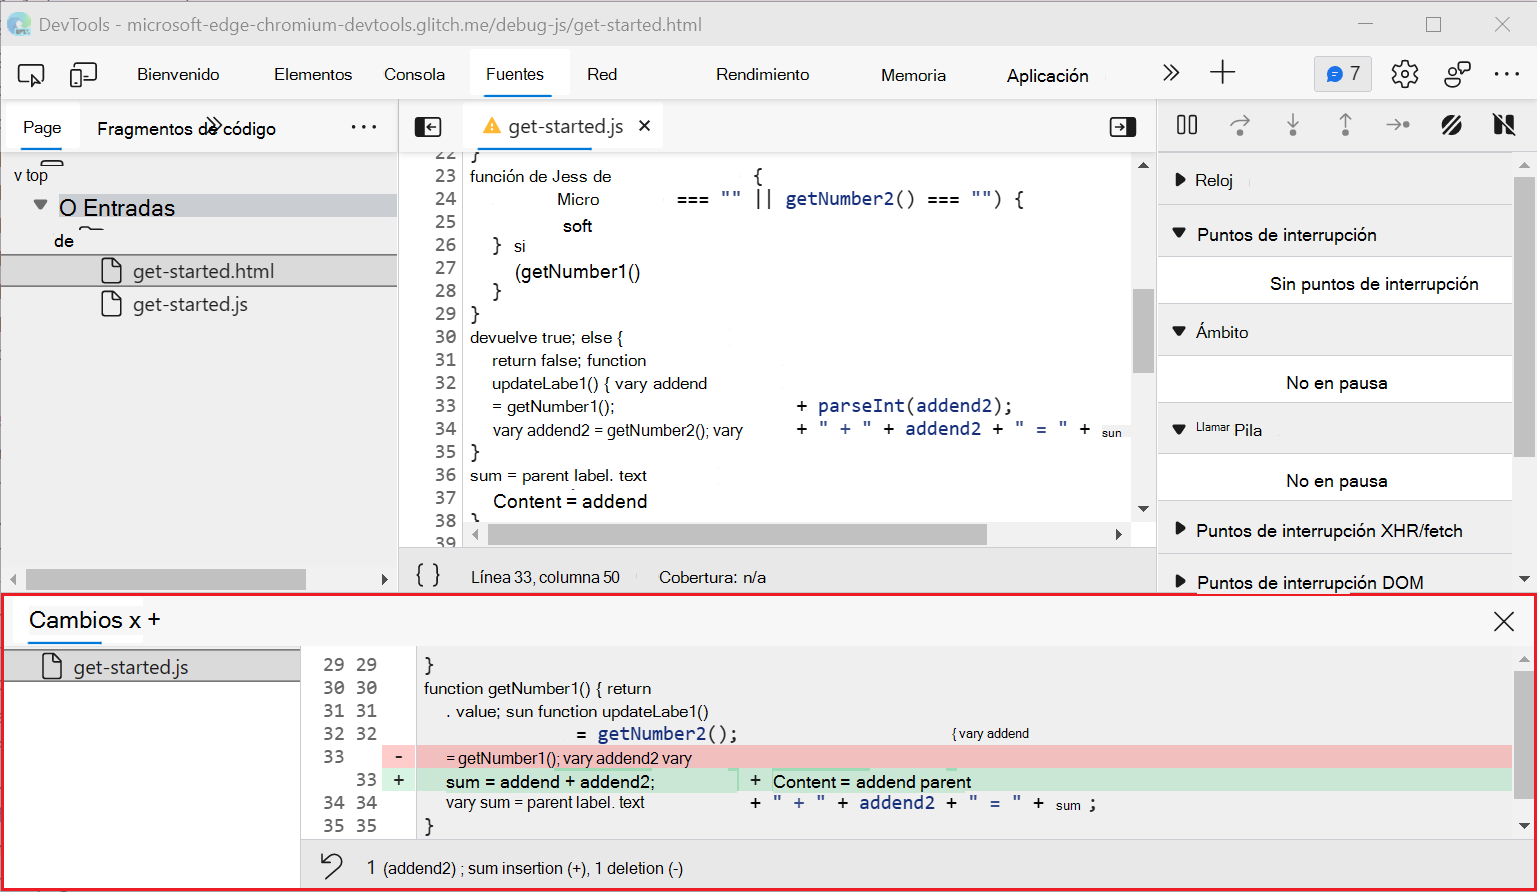Open the more tabs chevron
This screenshot has height=892, width=1537.
click(1170, 73)
